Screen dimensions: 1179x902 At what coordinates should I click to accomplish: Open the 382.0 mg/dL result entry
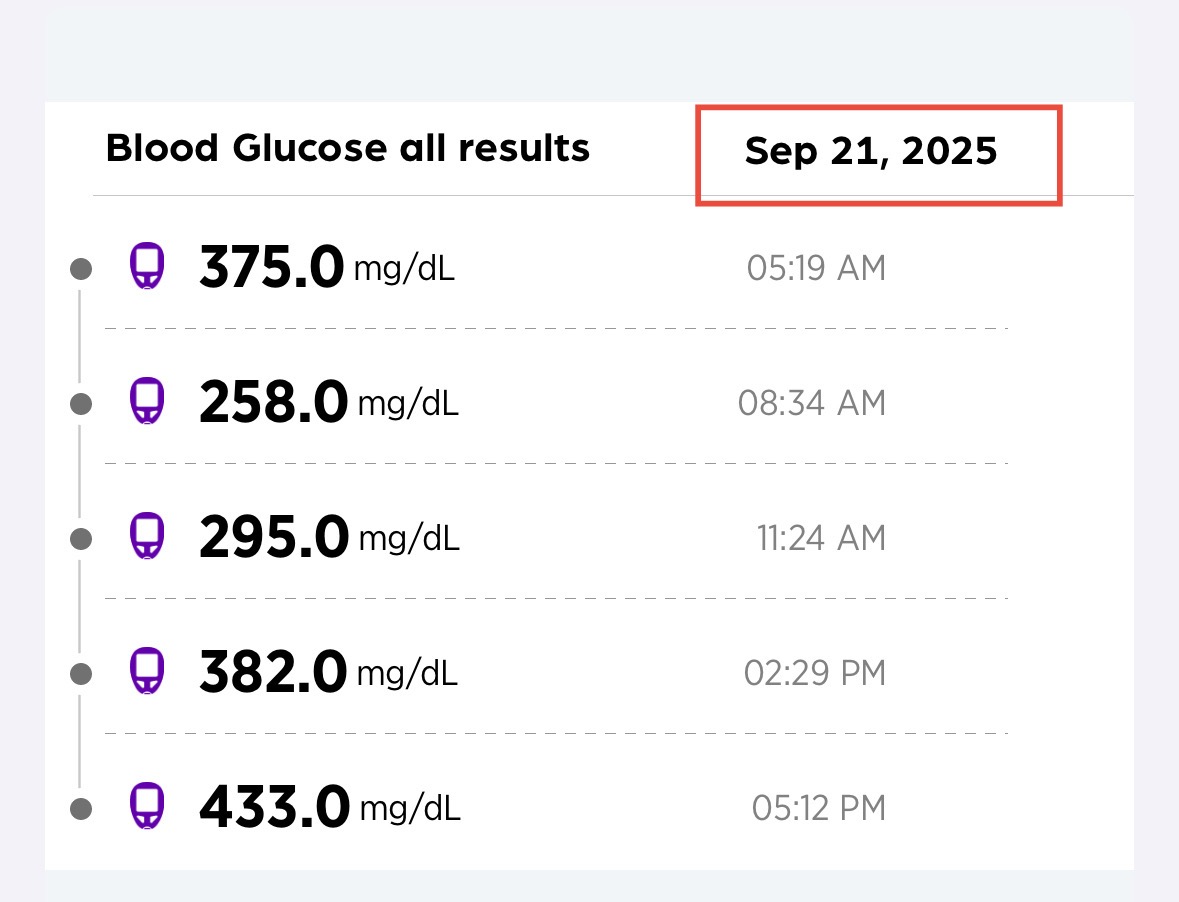[328, 672]
